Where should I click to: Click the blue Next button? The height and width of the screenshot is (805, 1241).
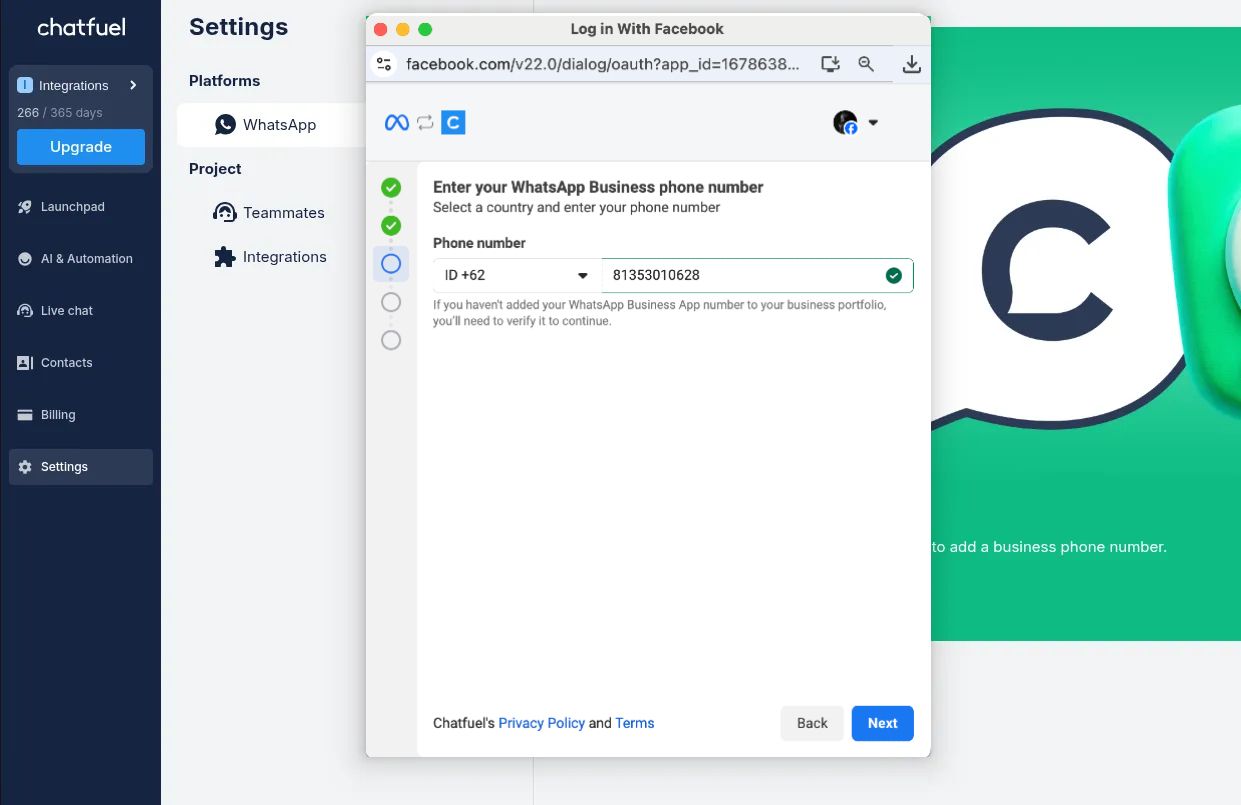pos(882,723)
